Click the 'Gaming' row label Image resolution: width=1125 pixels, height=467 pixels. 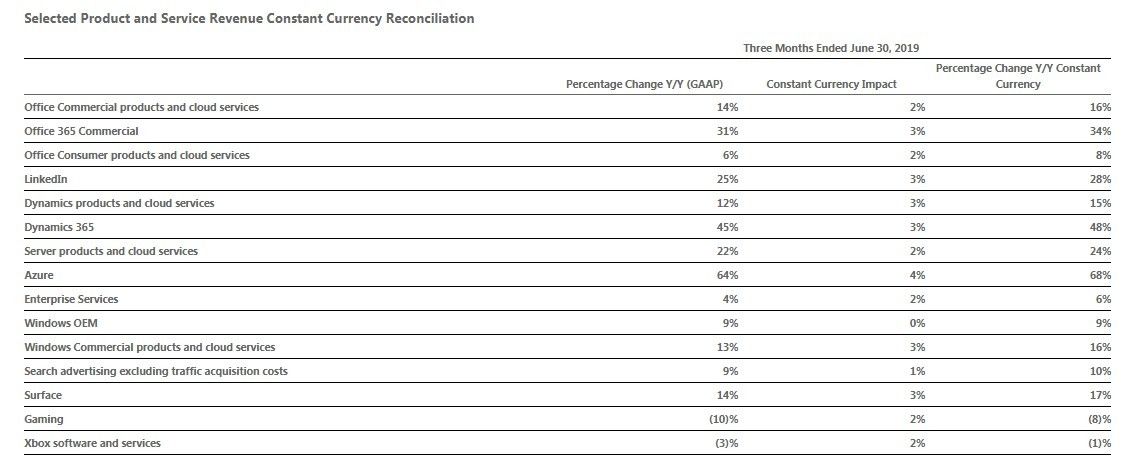coord(43,419)
